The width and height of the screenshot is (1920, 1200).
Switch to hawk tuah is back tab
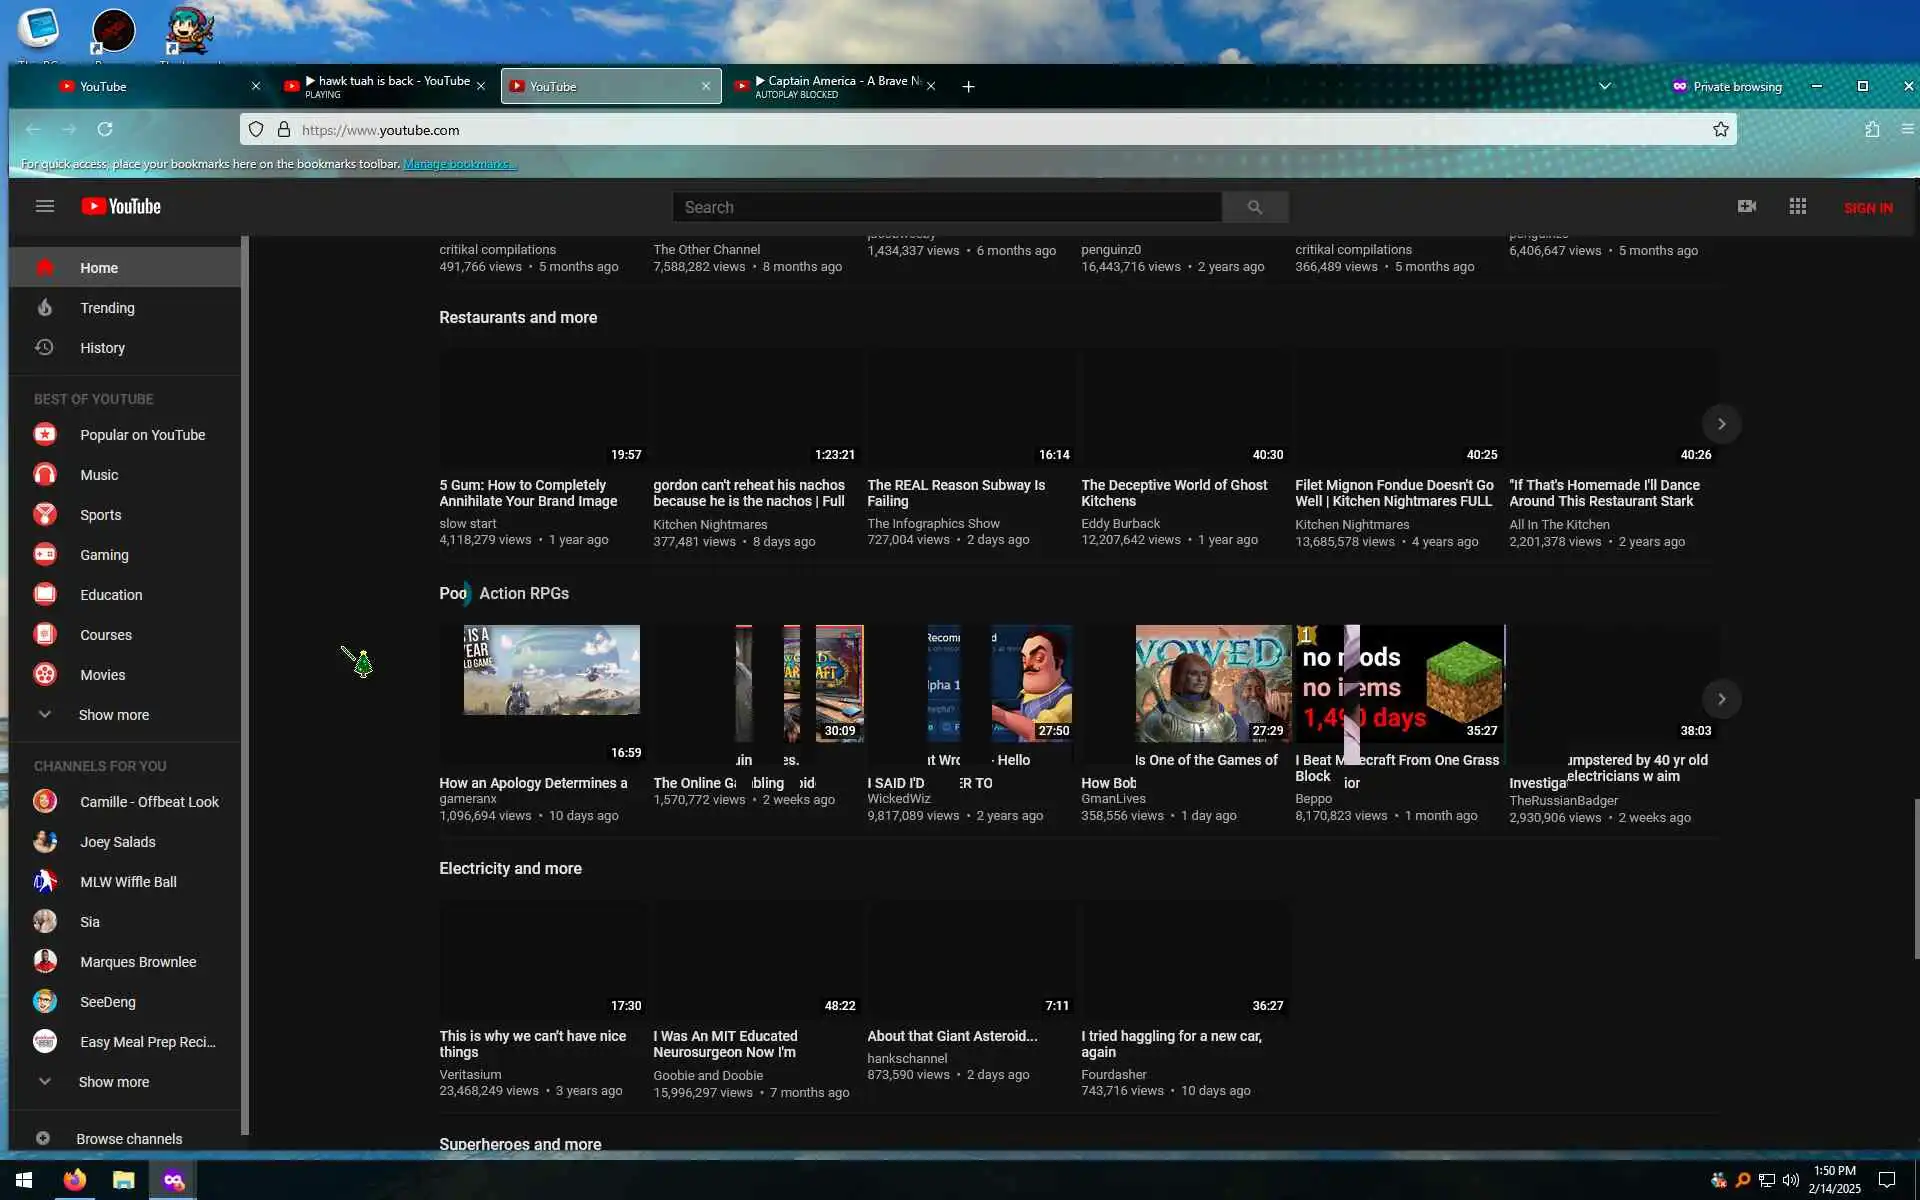(385, 87)
